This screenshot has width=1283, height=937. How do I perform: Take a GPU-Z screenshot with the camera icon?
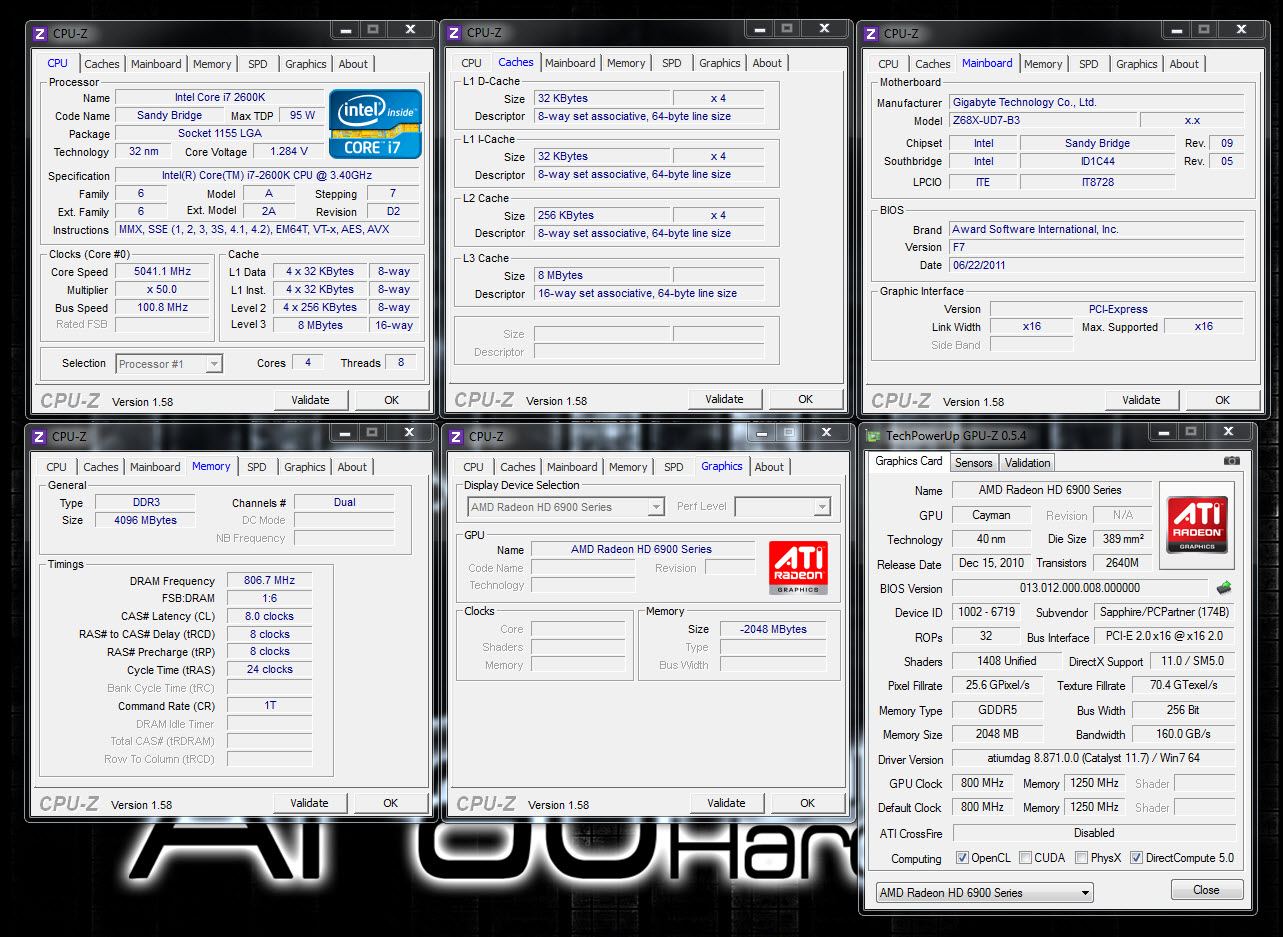click(1231, 461)
